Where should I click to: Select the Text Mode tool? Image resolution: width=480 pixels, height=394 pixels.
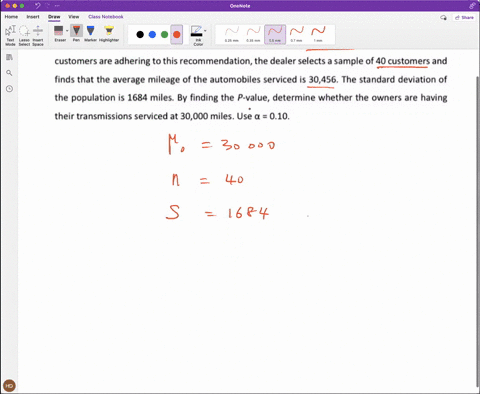click(10, 35)
